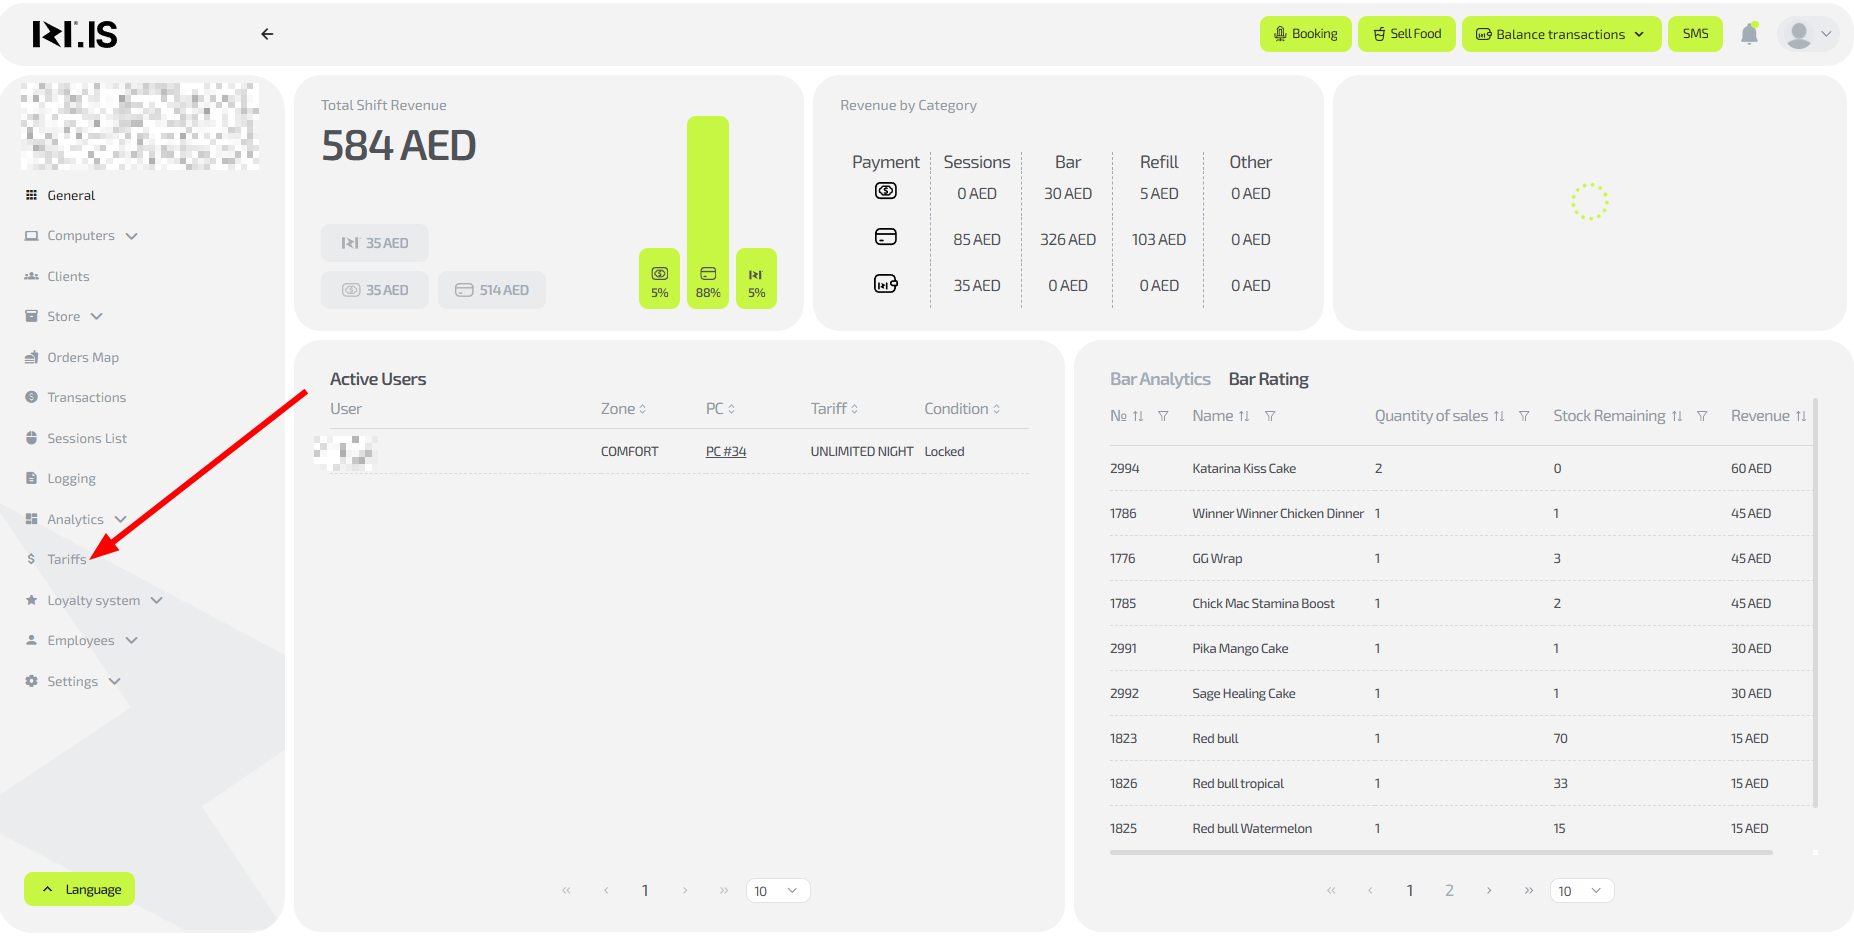Go to page 2 of Bar Rating
Viewport: 1854px width, 938px height.
click(x=1449, y=891)
